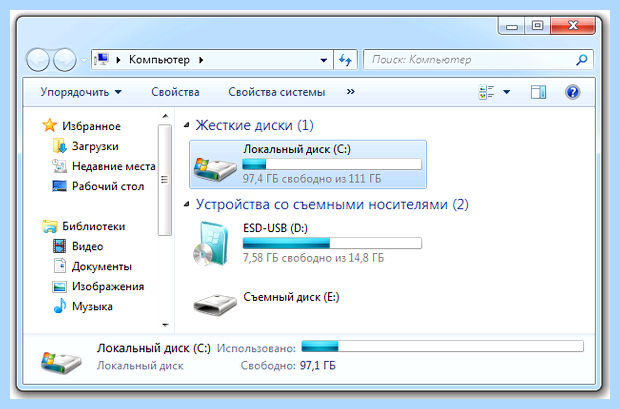Click the computer icon in the address bar

101,60
